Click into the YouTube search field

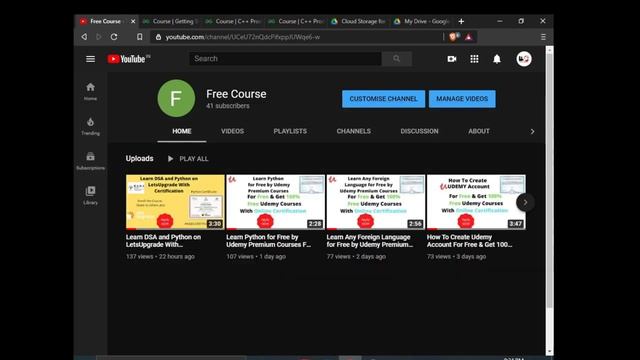(285, 59)
